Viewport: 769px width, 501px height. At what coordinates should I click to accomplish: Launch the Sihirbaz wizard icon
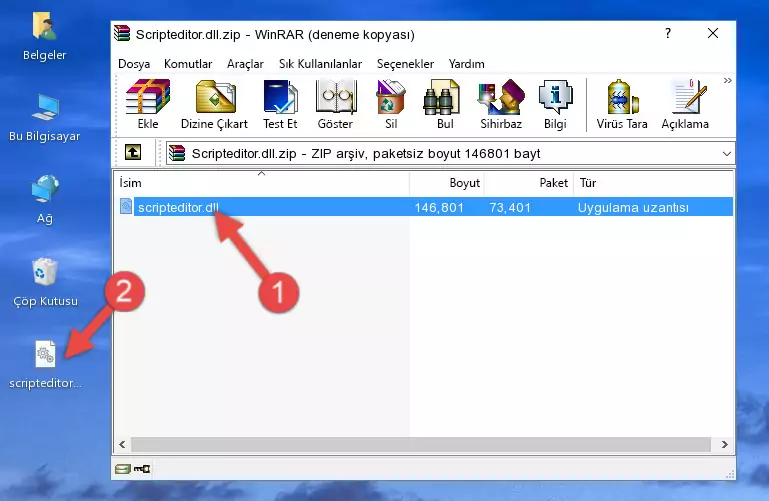pyautogui.click(x=501, y=104)
